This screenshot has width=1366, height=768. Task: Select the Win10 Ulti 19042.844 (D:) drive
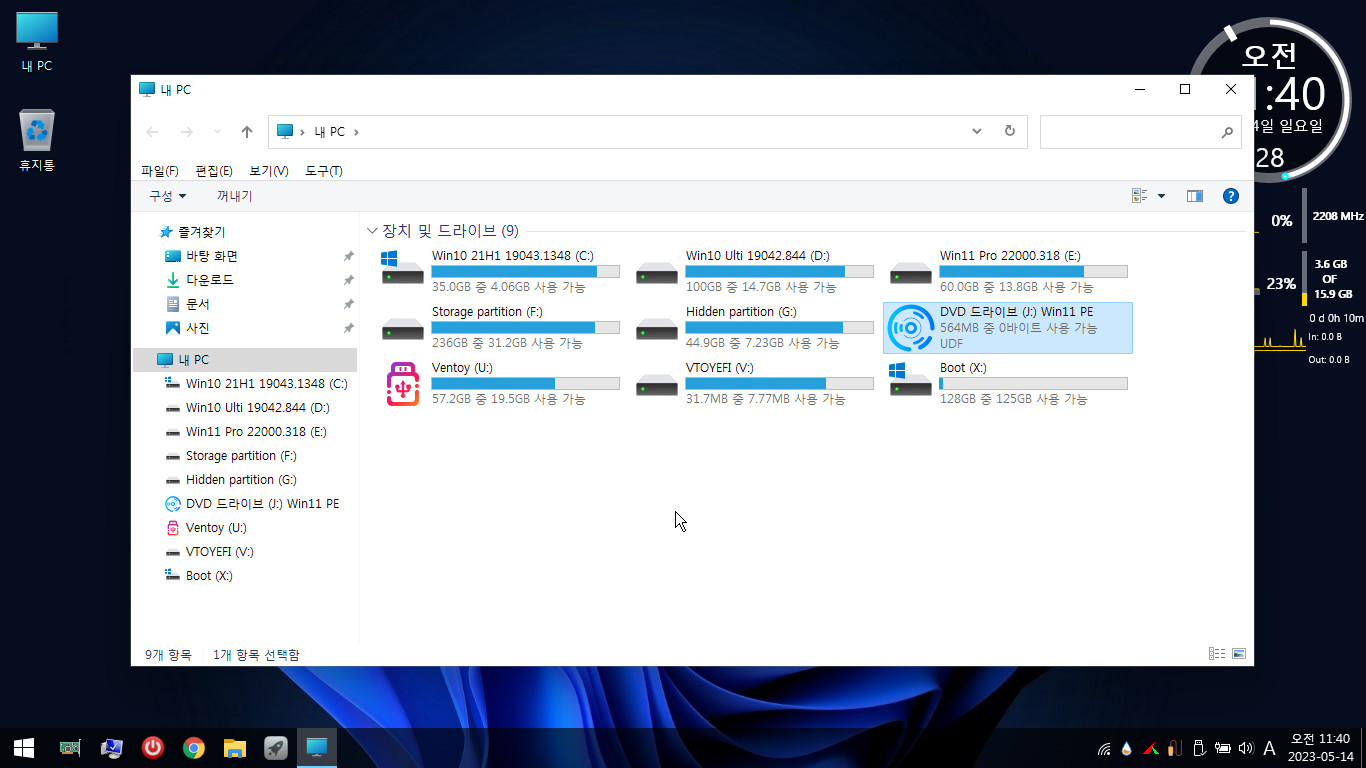(x=756, y=272)
